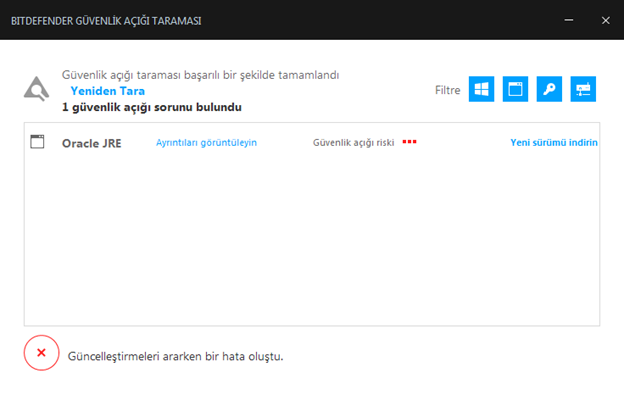The image size is (624, 412).
Task: Click the 'Güvenlik açığı riski' label
Action: 353,143
